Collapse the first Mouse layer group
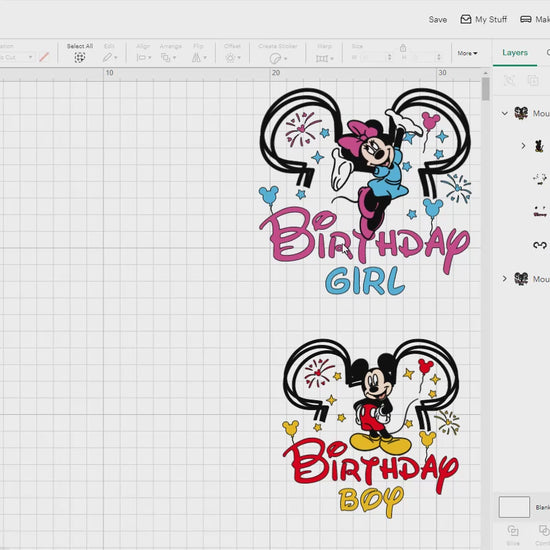Screen dimensions: 550x550 (x=504, y=113)
